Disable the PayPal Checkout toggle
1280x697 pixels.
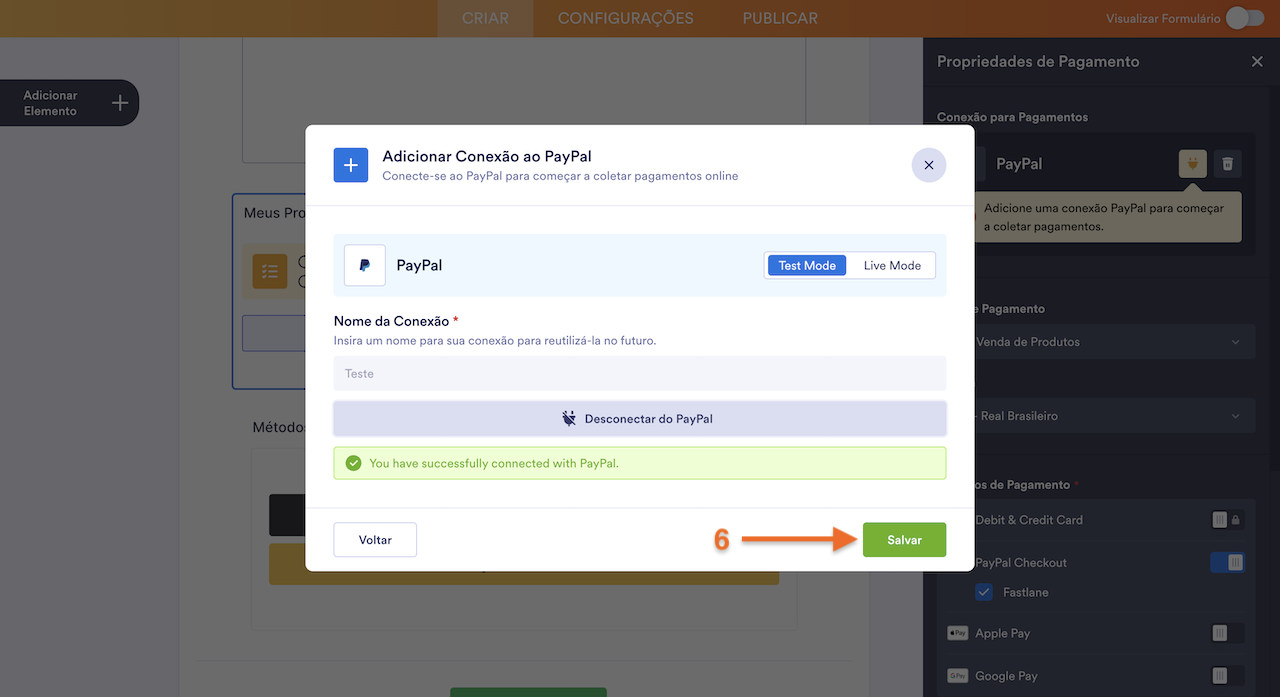coord(1227,563)
